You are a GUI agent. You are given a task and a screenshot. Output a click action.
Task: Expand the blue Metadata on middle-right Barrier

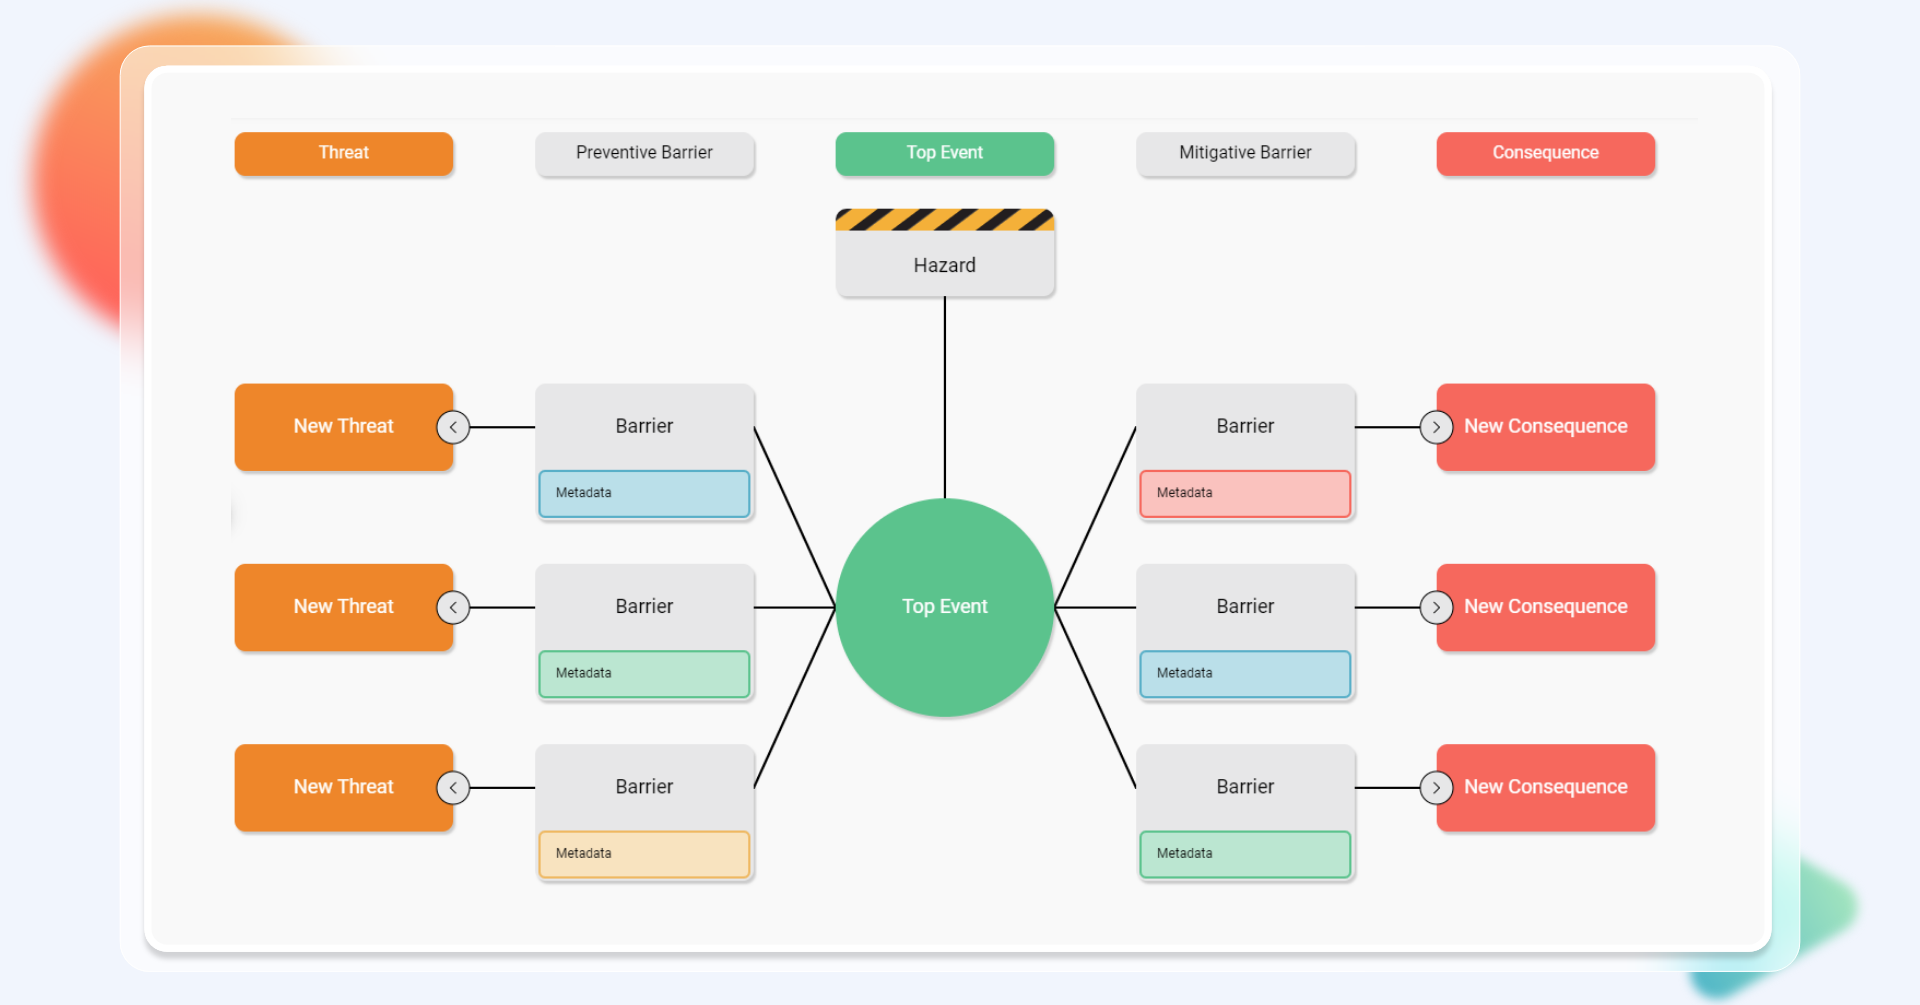tap(1245, 673)
